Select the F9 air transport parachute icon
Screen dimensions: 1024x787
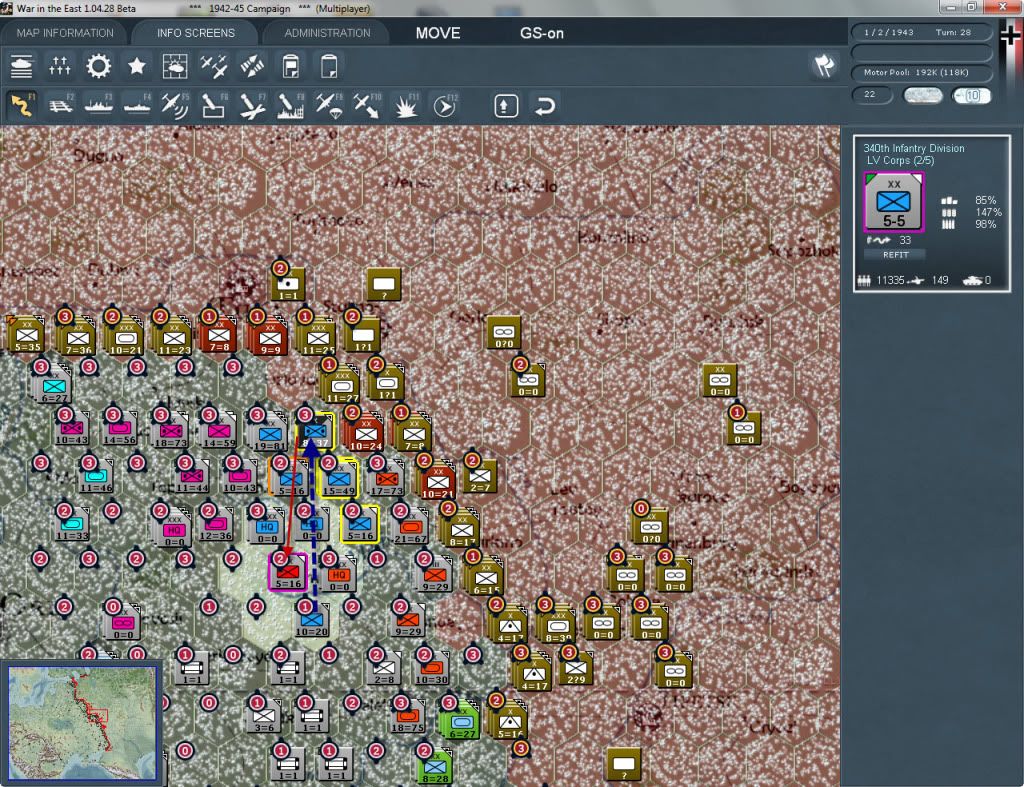329,105
